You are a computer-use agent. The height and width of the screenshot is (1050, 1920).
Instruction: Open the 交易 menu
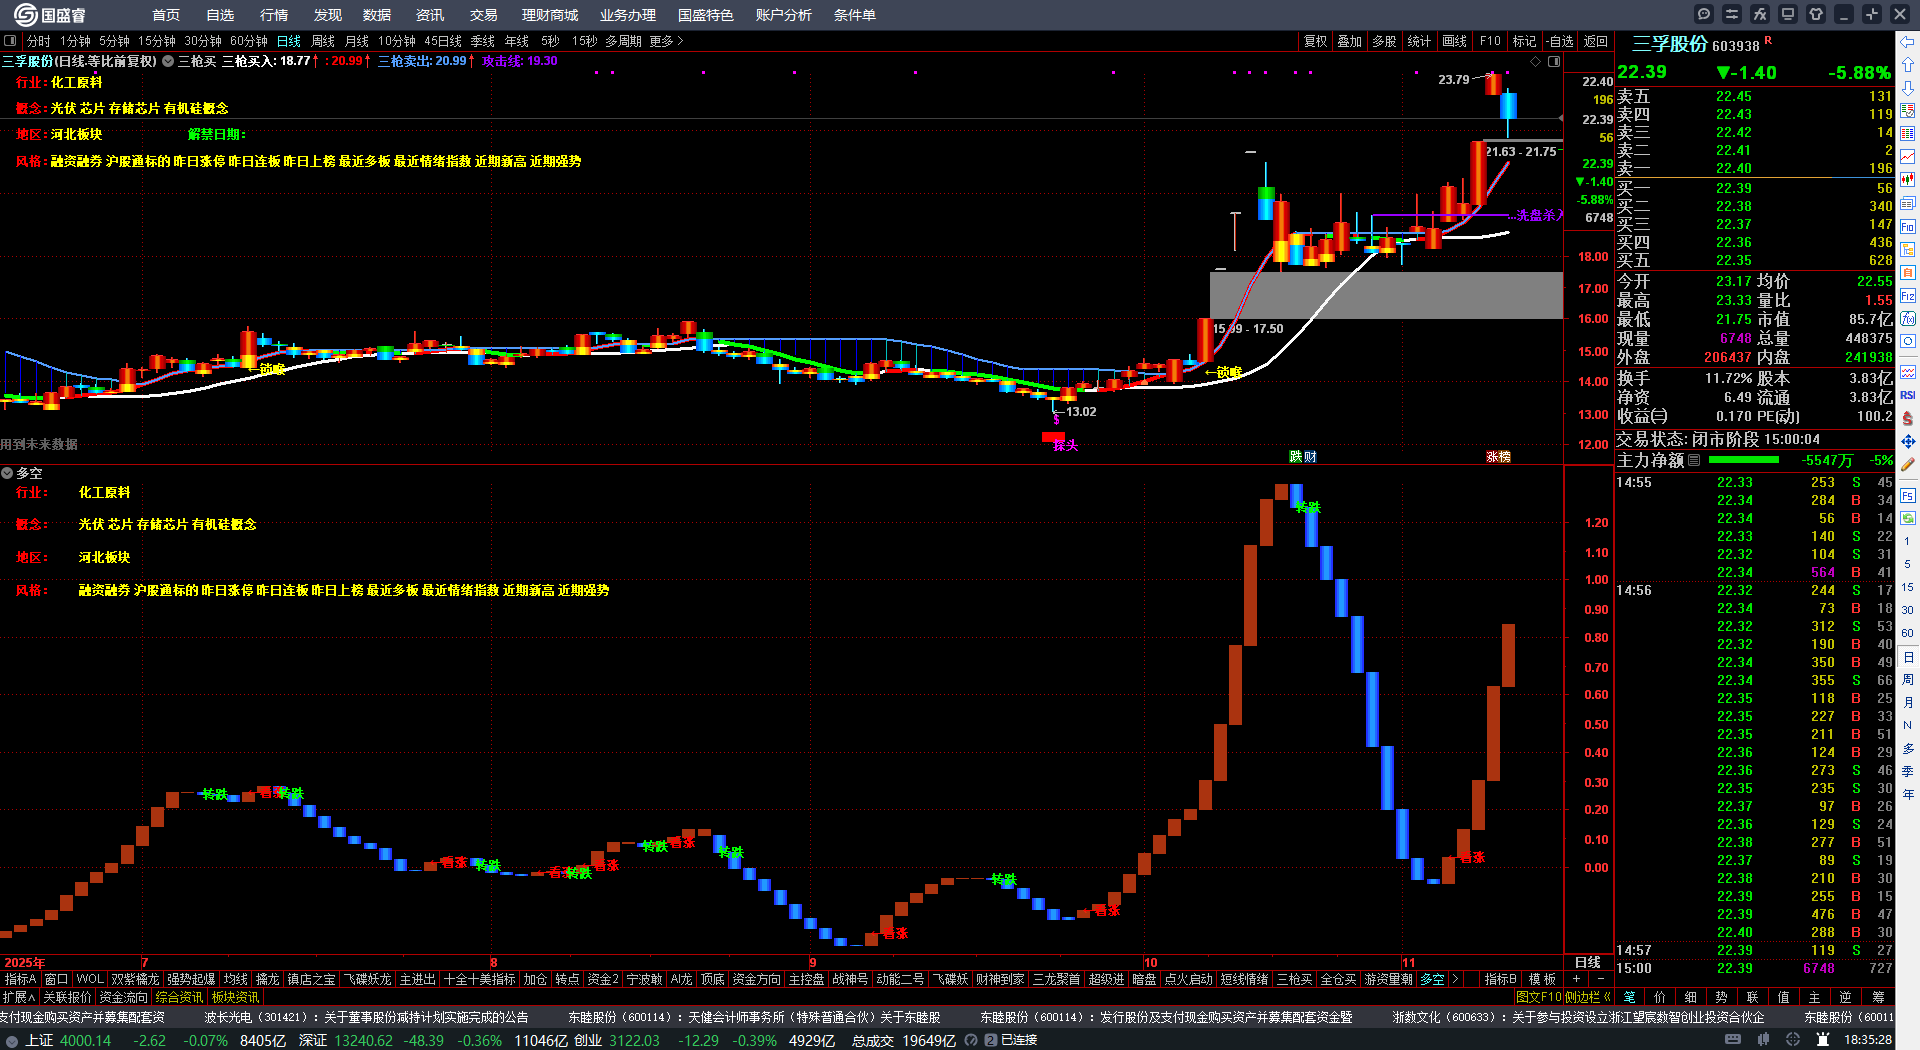pyautogui.click(x=484, y=15)
